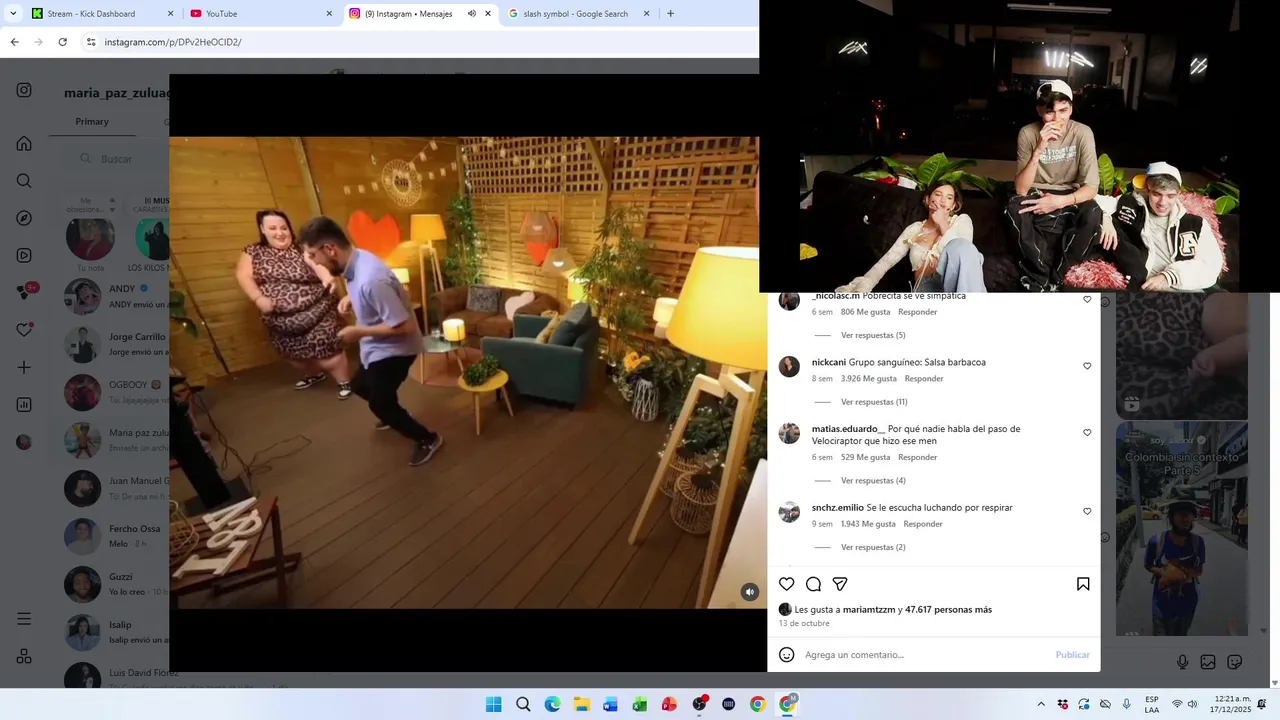Open the profile mariamtzzm in likes line
Image resolution: width=1280 pixels, height=720 pixels.
(869, 610)
